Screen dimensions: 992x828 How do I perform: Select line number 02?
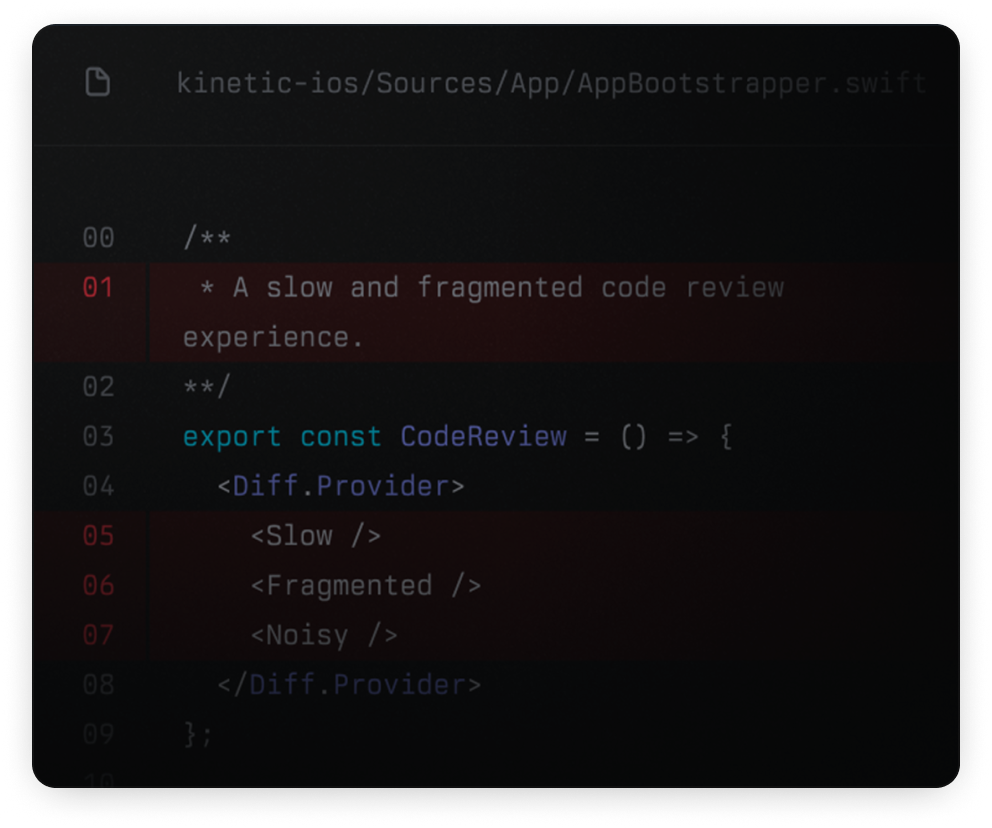(99, 386)
